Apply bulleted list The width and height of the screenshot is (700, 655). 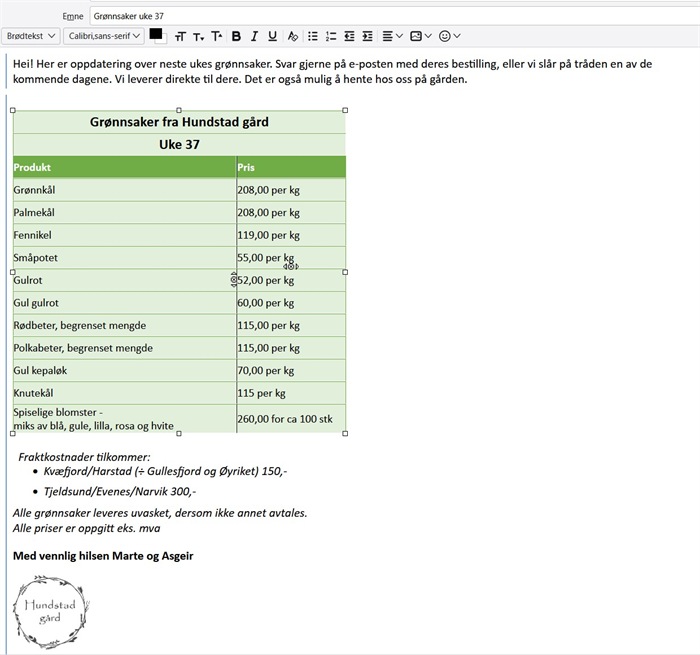(313, 36)
